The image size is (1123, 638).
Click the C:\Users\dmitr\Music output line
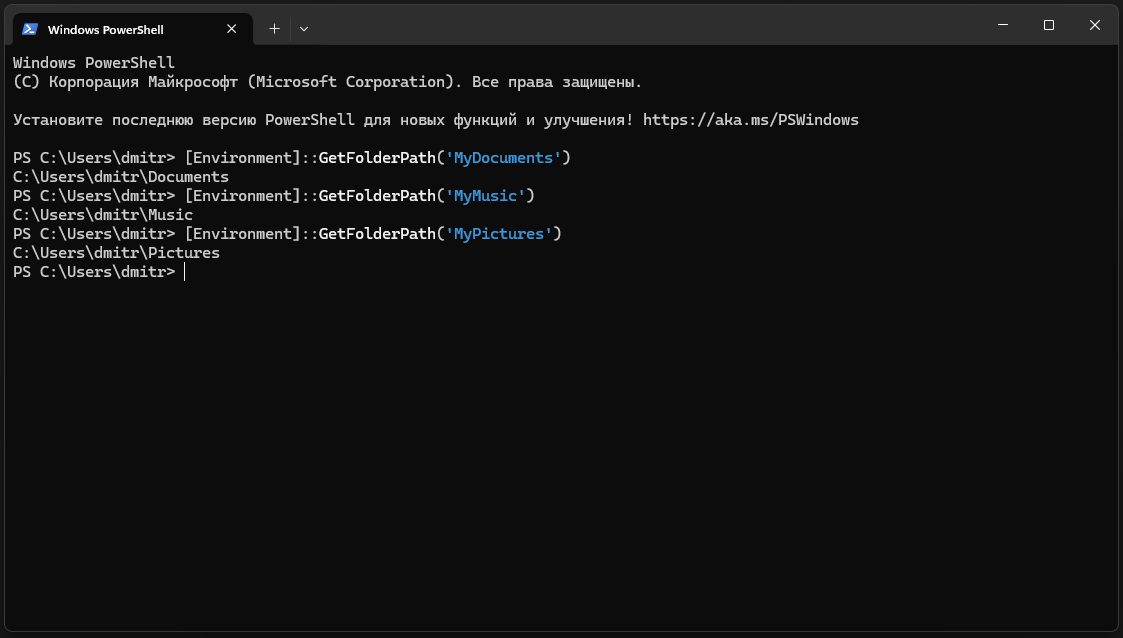click(103, 215)
